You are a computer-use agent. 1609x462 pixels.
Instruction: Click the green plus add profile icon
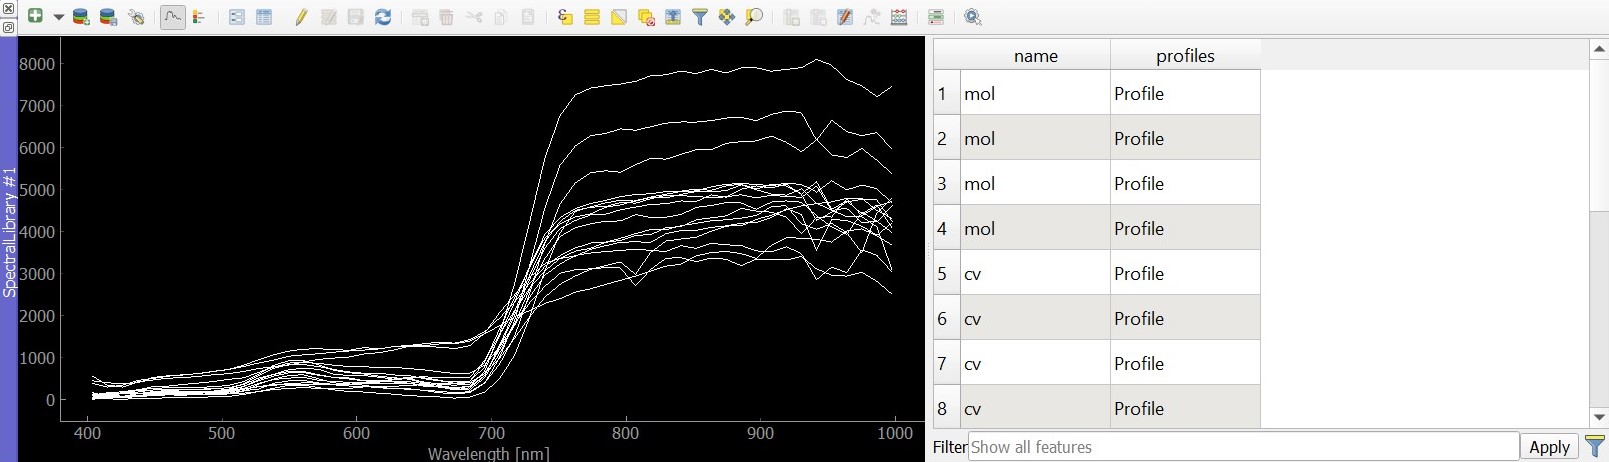pyautogui.click(x=35, y=17)
